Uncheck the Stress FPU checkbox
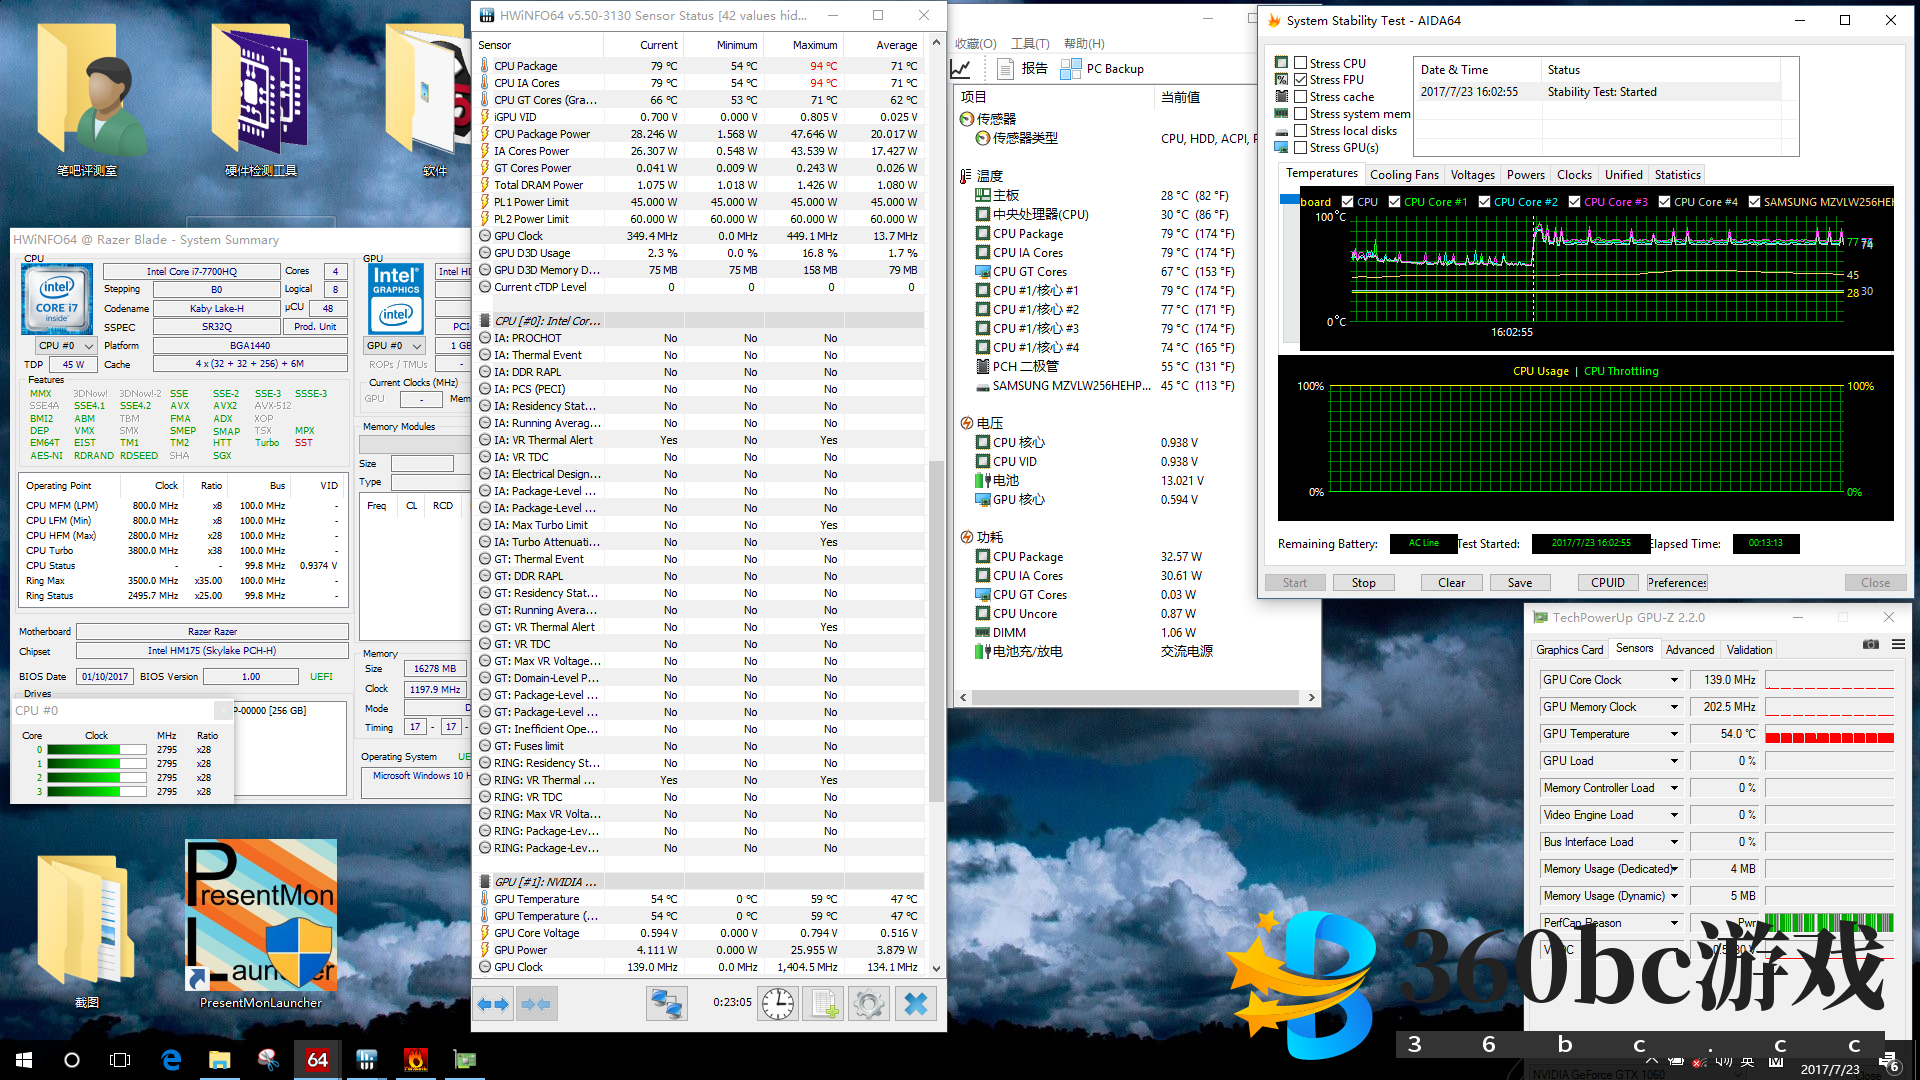 pyautogui.click(x=1301, y=80)
